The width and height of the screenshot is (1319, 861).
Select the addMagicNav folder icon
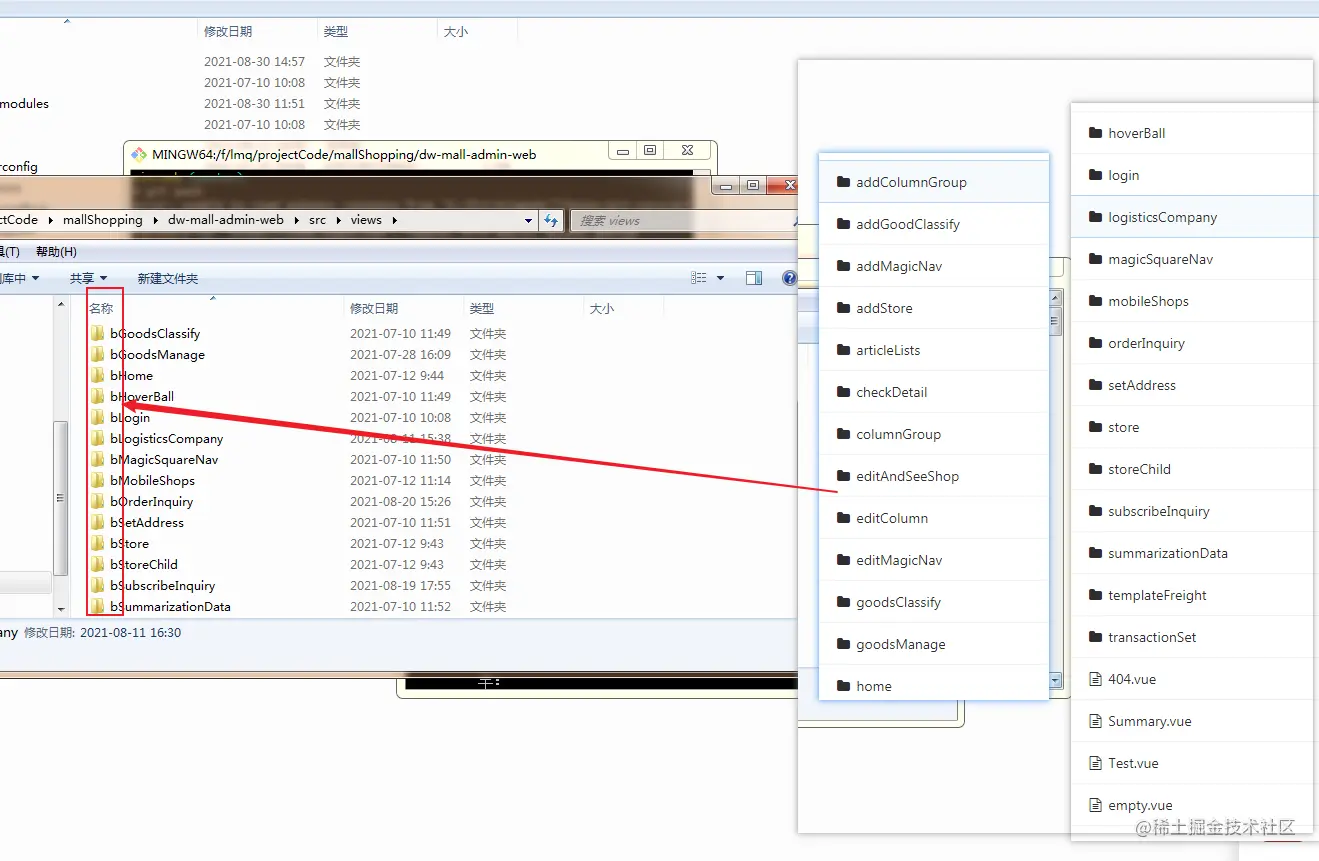842,267
